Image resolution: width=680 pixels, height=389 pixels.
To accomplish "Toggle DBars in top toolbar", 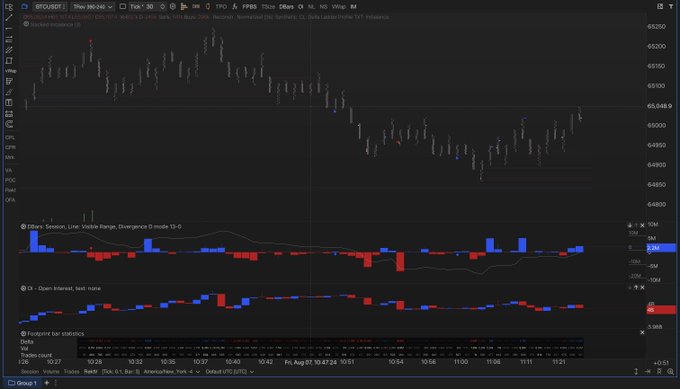I will (286, 7).
